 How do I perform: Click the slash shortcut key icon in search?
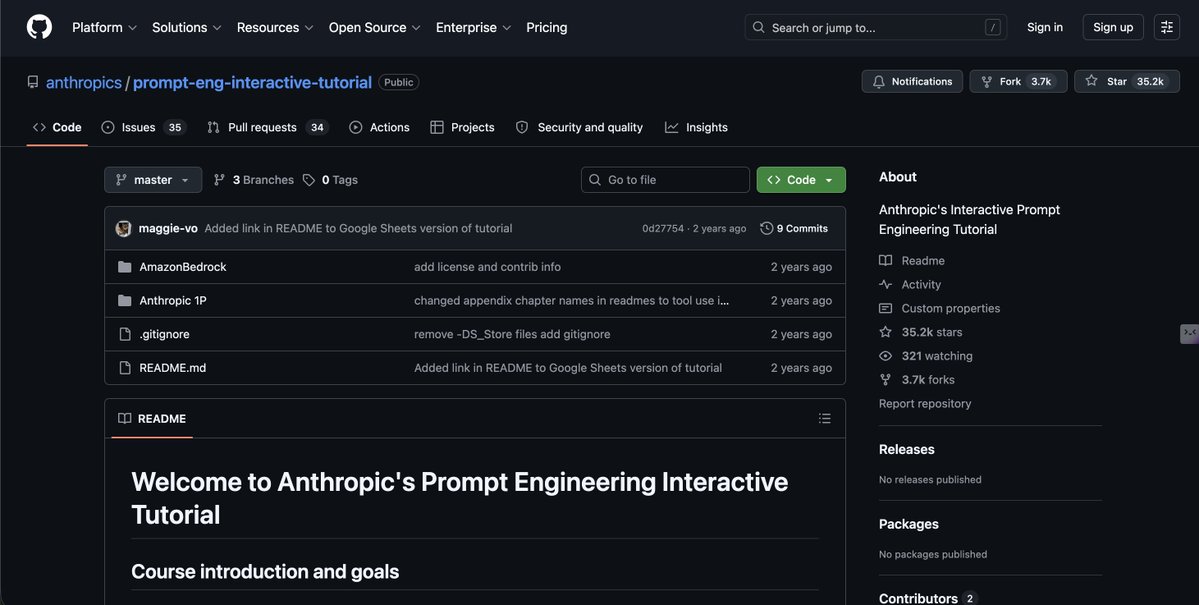click(x=993, y=28)
